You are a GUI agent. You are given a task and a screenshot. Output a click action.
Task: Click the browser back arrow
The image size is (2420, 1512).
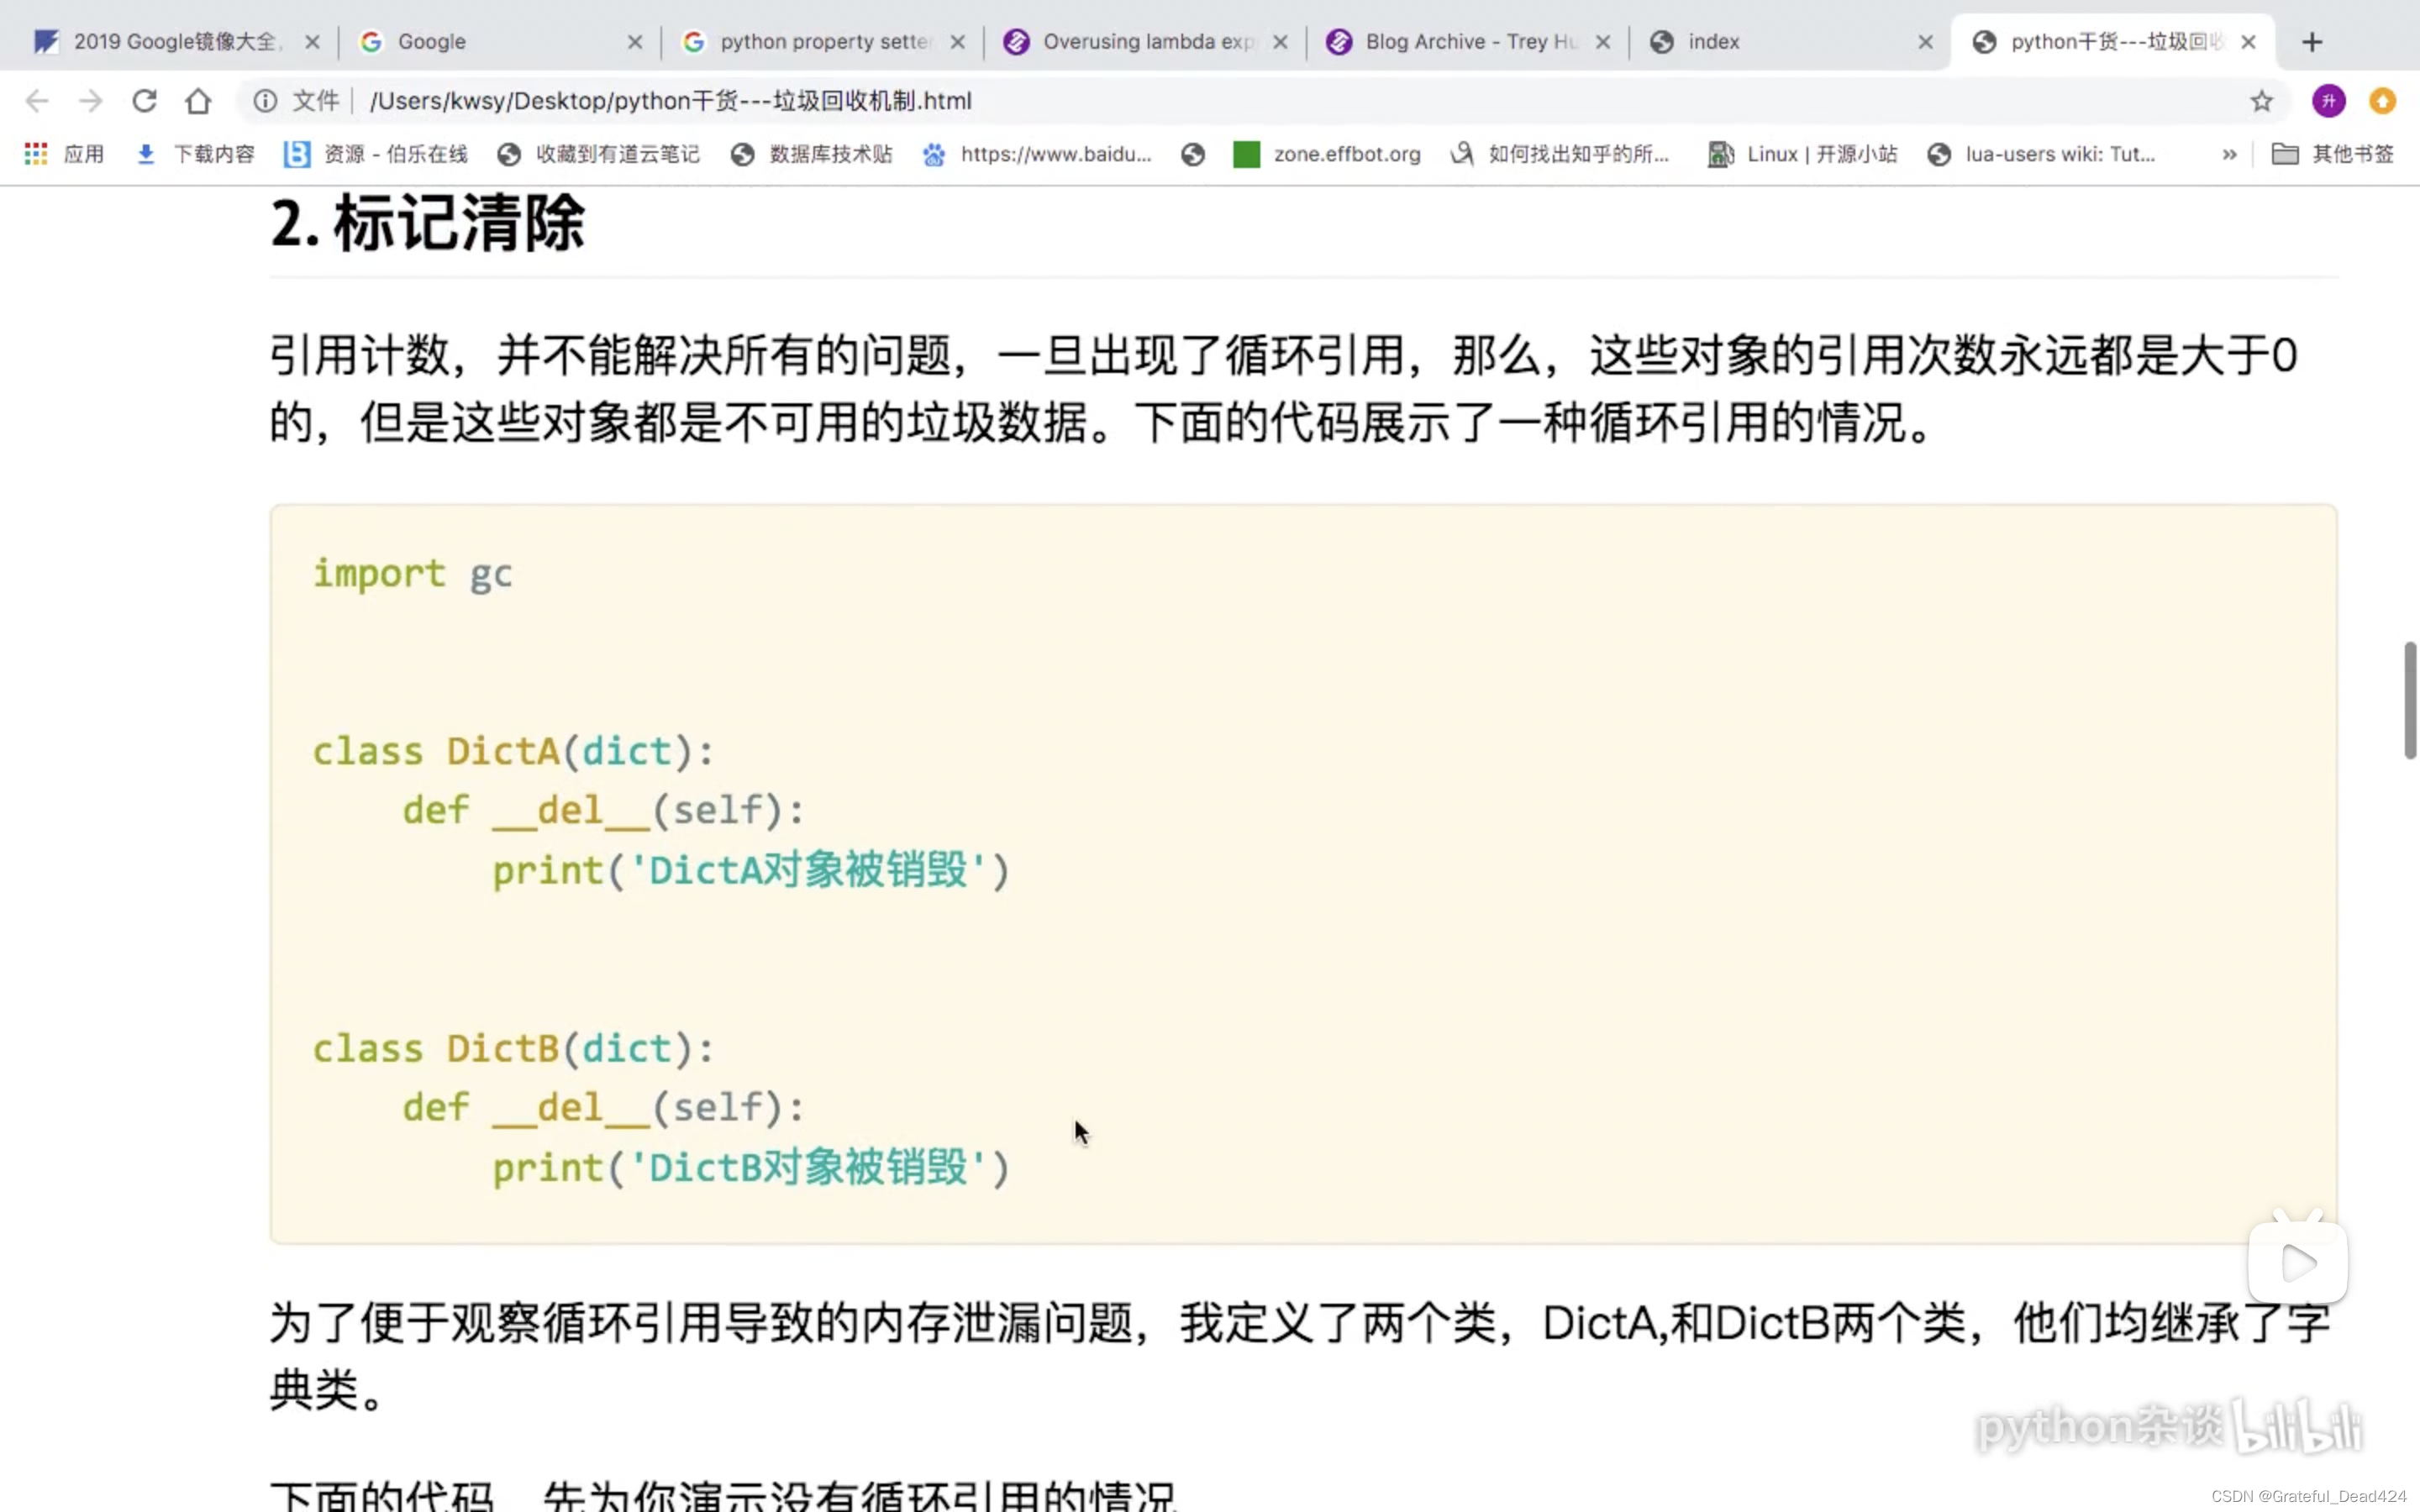[x=37, y=101]
